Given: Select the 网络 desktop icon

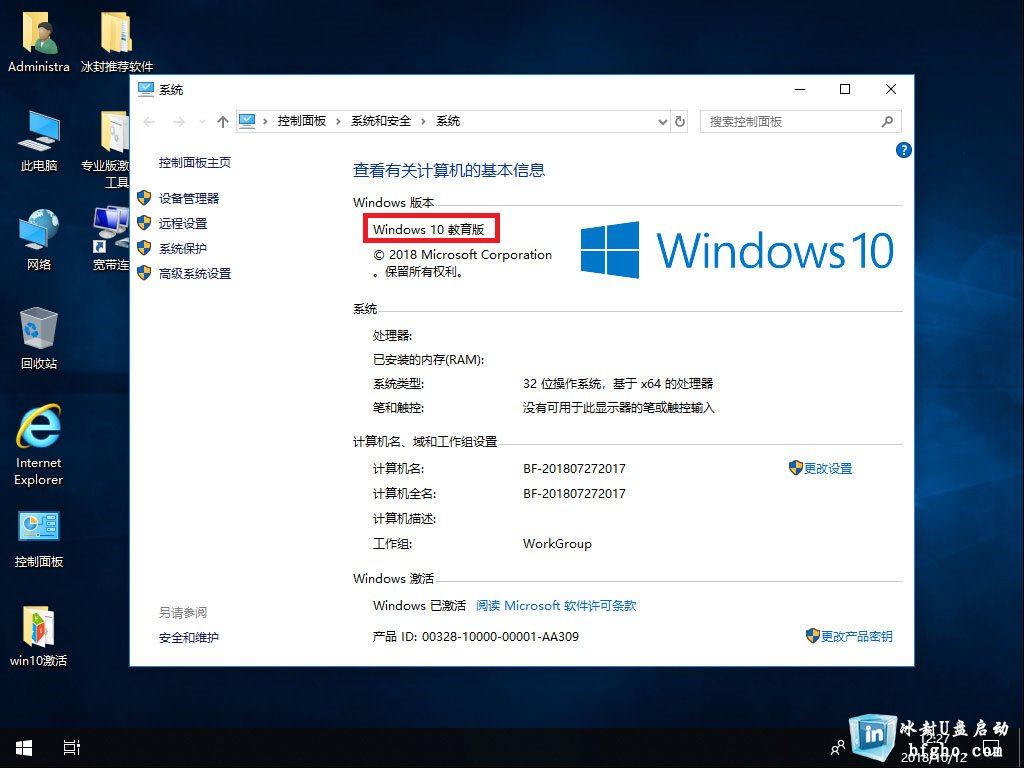Looking at the screenshot, I should (39, 240).
